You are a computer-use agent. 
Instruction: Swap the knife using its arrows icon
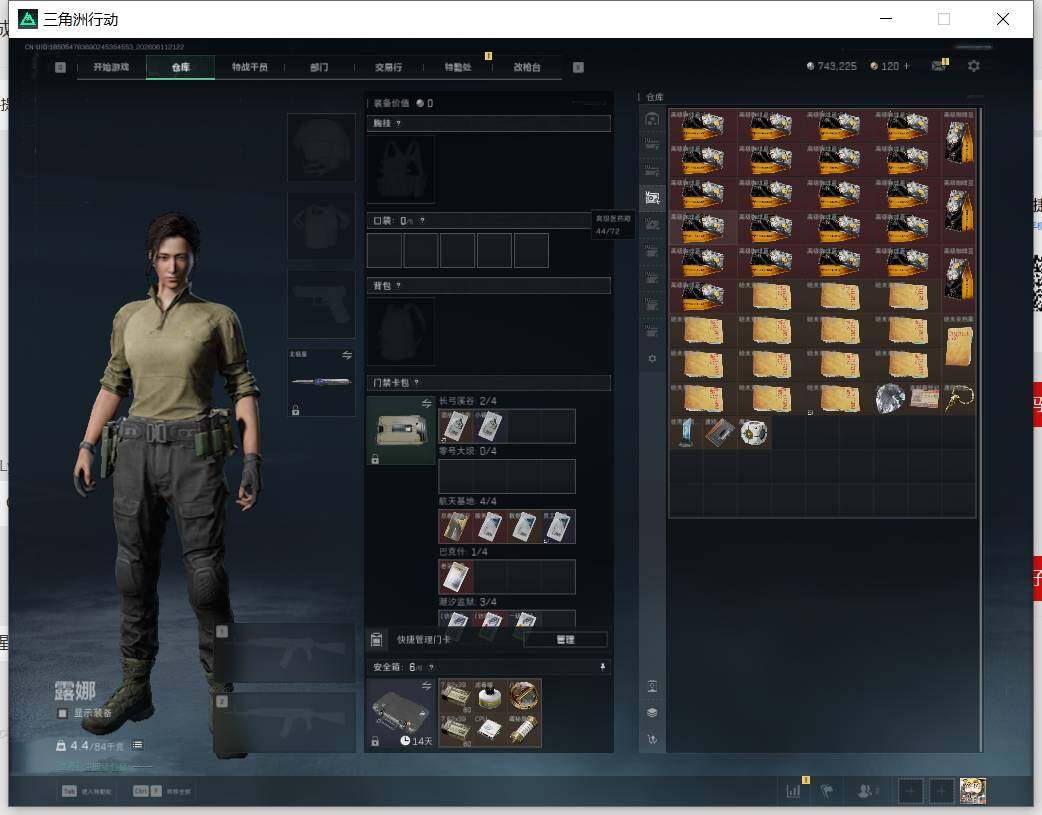pos(347,355)
